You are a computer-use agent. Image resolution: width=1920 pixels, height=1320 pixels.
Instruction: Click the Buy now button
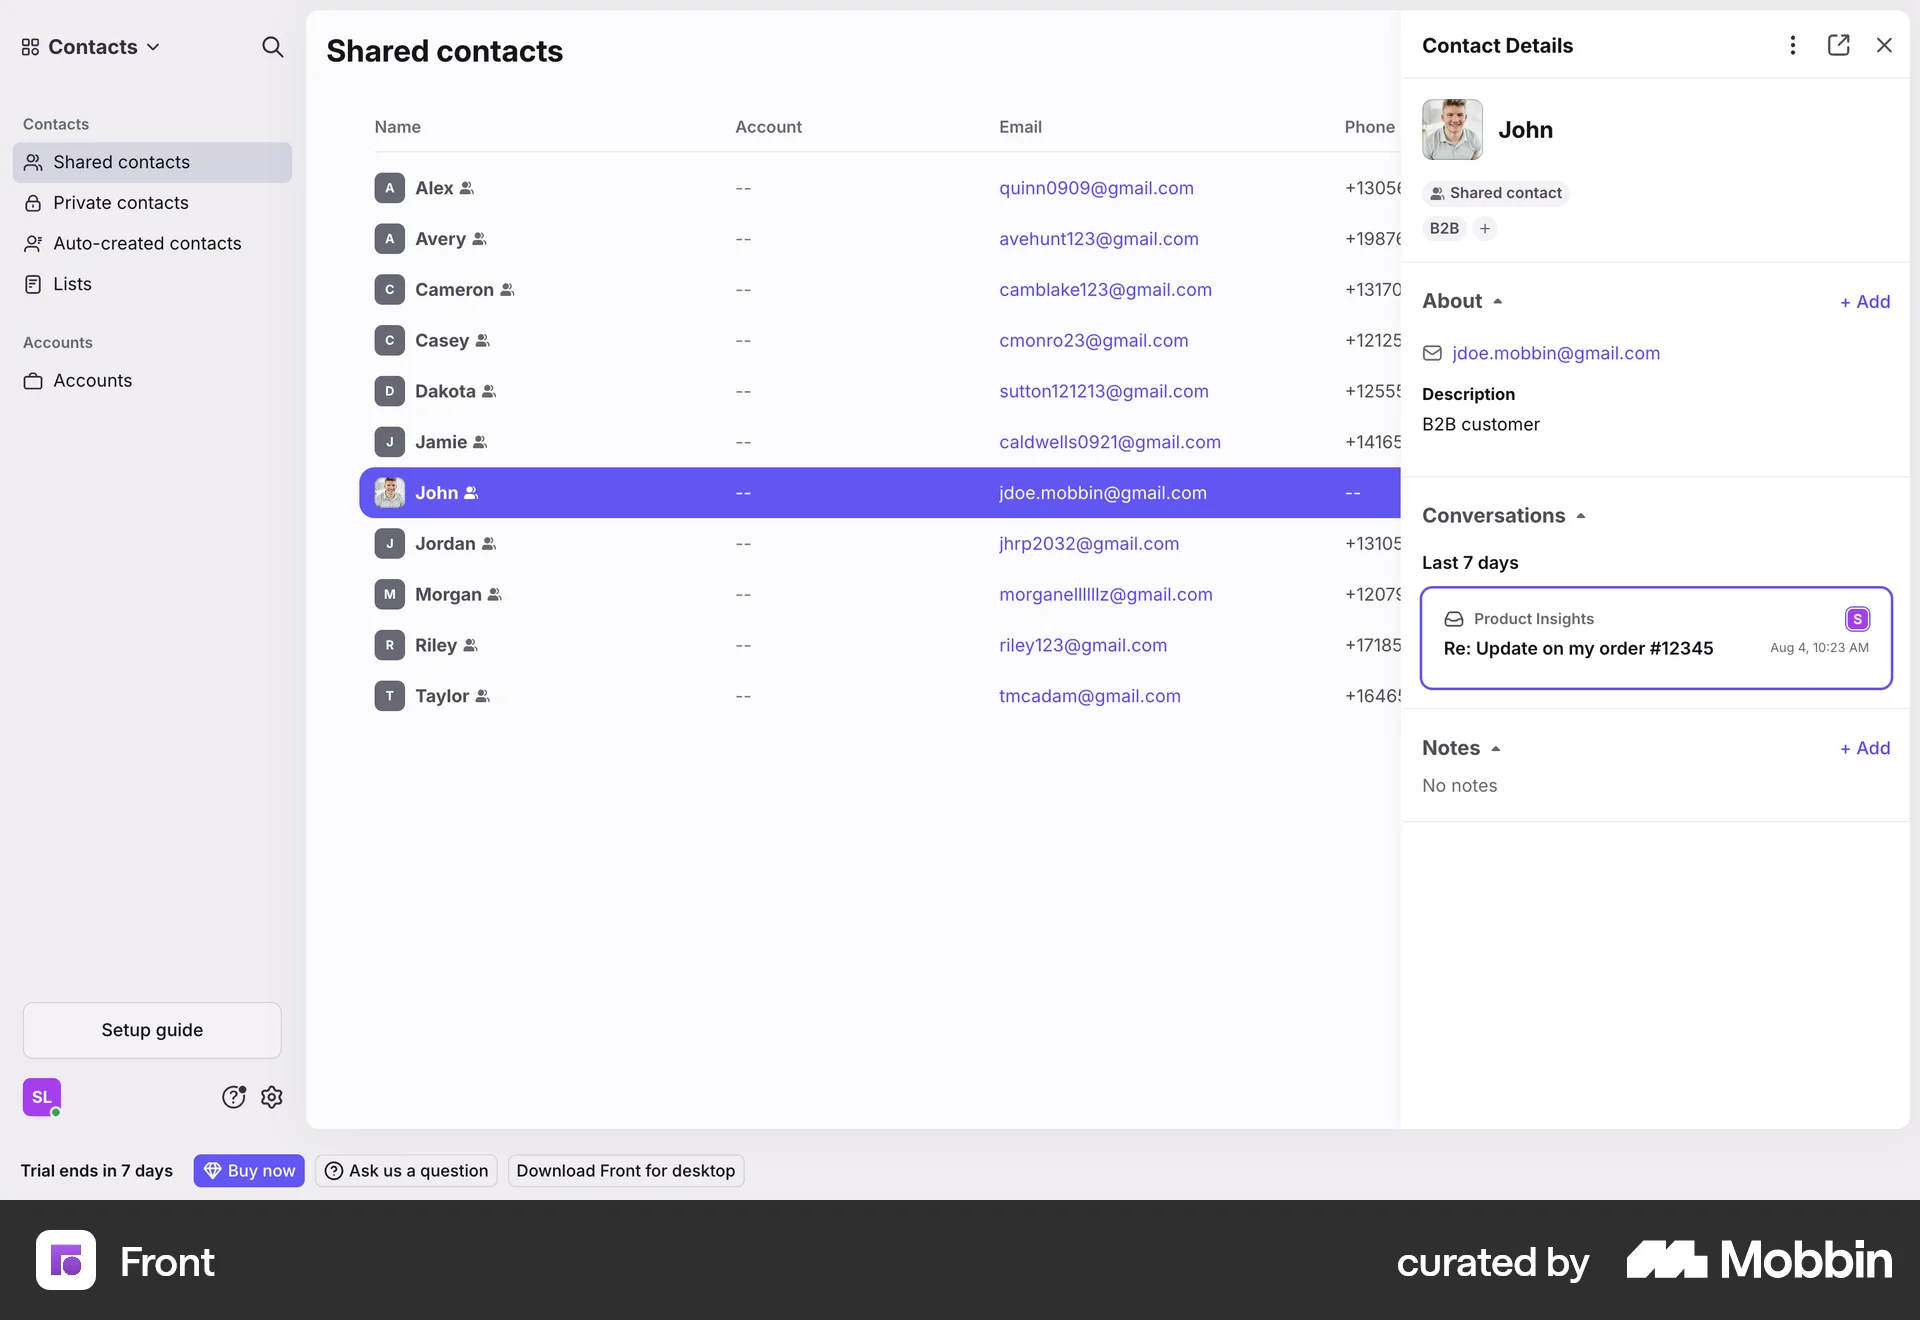pyautogui.click(x=249, y=1171)
